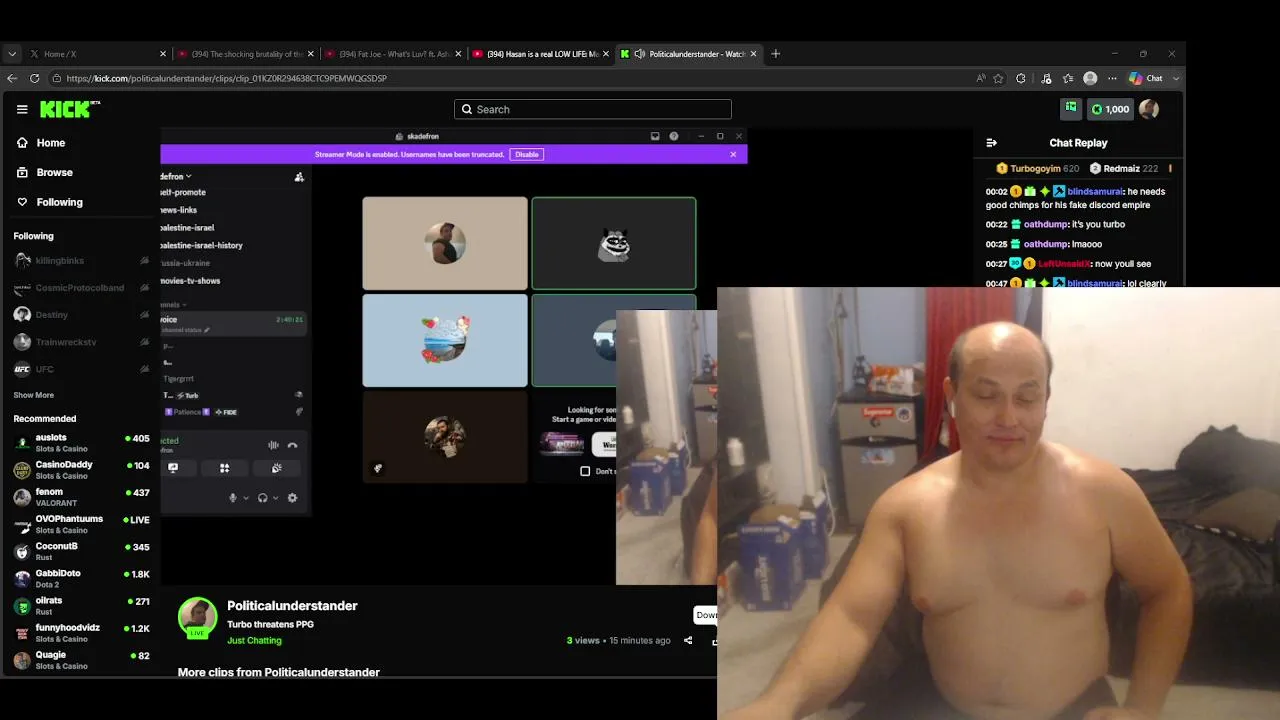Open the 1,000 Kicks balance button
The image size is (1280, 720).
1110,109
